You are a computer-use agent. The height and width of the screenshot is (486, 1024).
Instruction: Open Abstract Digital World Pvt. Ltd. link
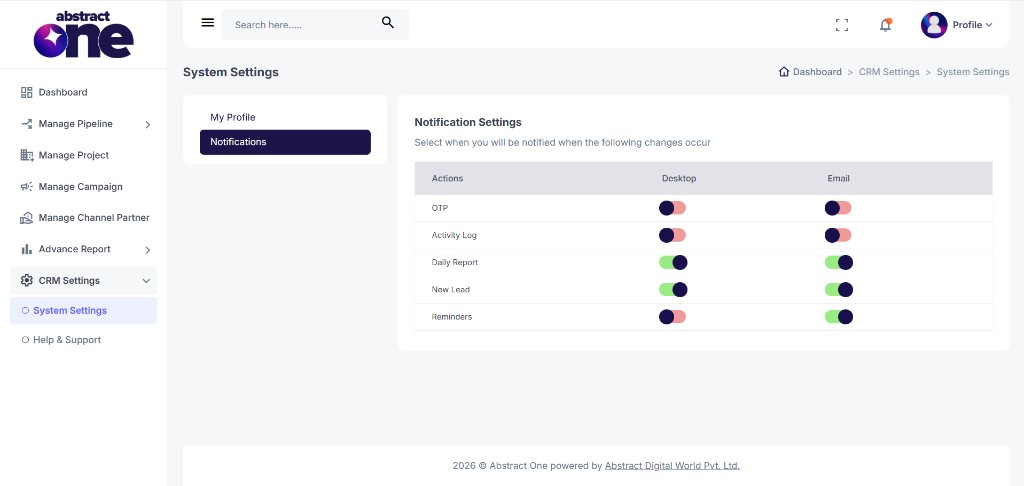pos(672,466)
